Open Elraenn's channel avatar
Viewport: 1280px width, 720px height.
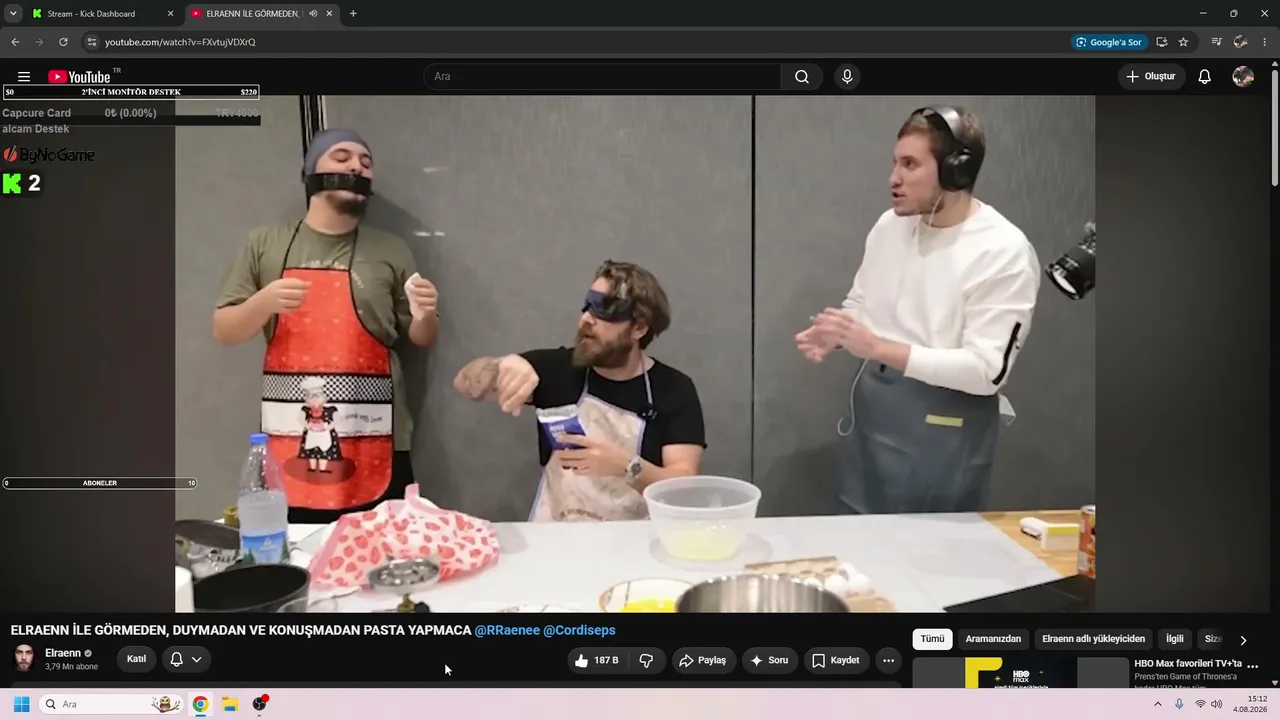[x=24, y=658]
